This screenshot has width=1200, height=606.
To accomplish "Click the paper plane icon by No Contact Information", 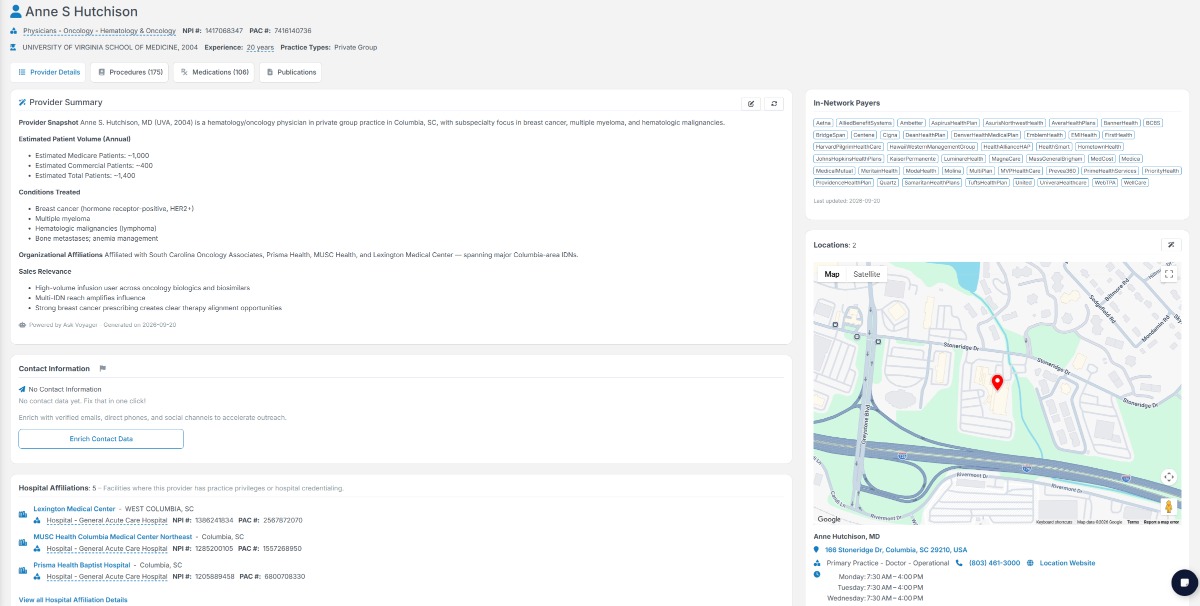I will point(22,389).
